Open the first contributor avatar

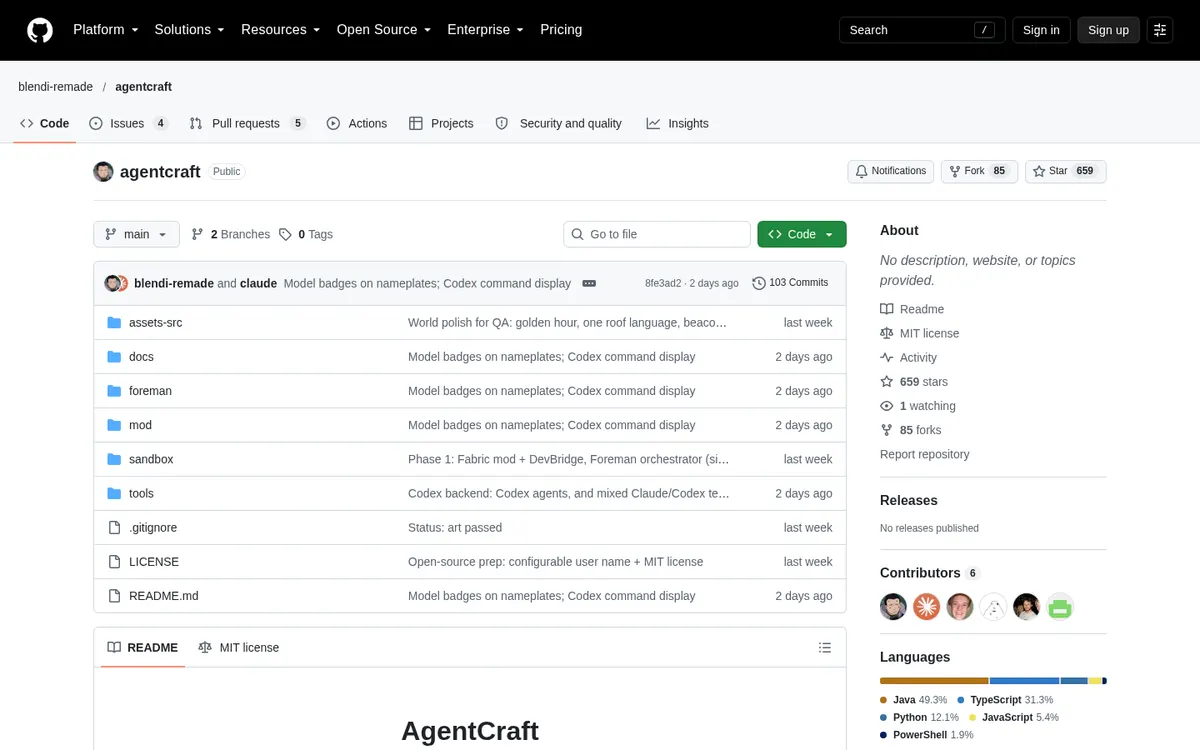pos(893,606)
